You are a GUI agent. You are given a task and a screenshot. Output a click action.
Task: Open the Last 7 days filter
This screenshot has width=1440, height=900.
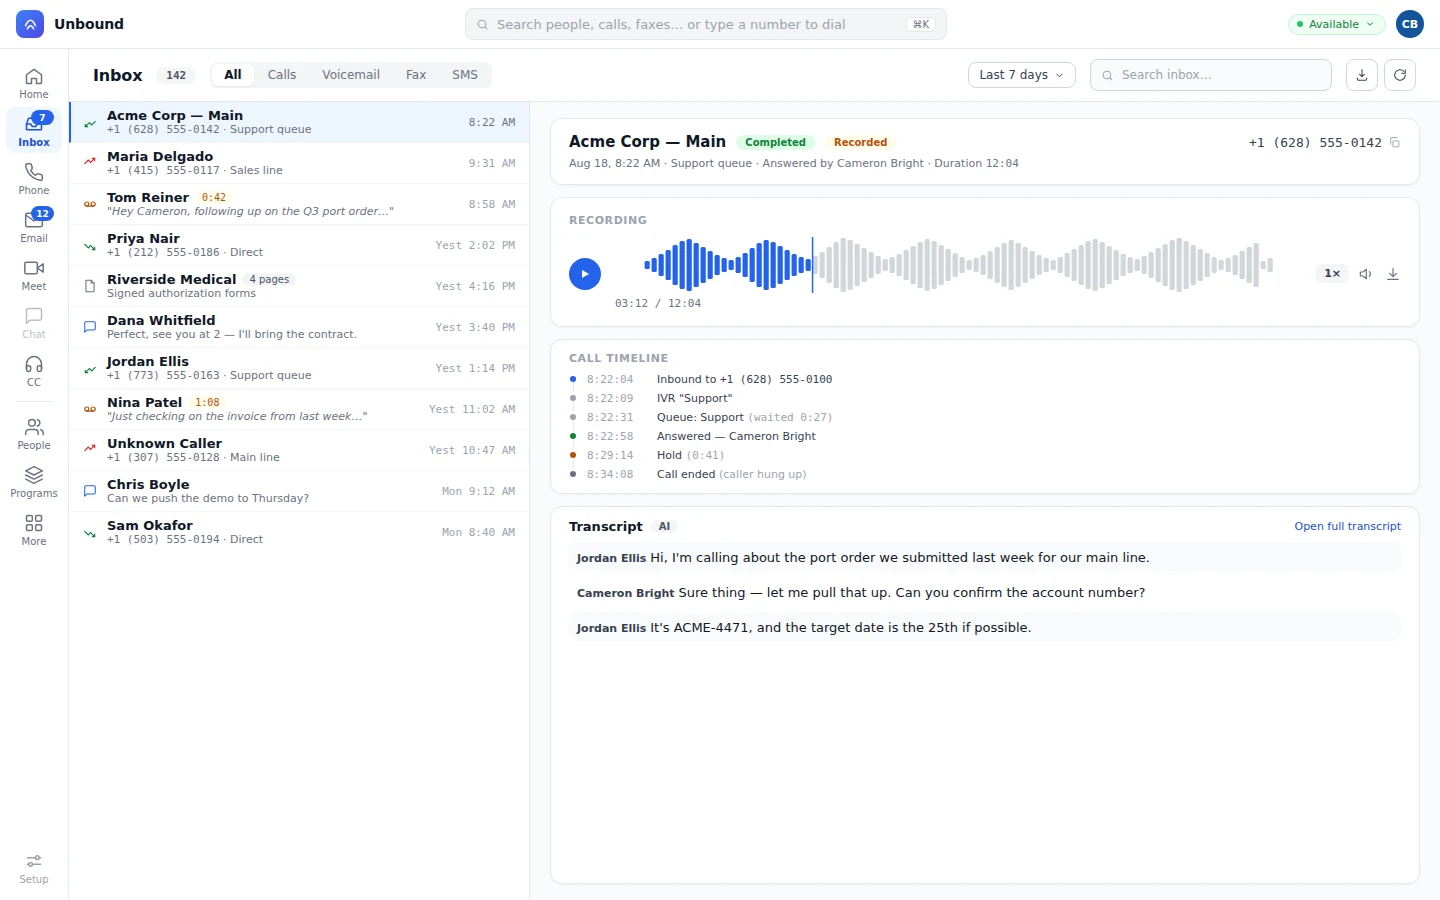click(1022, 75)
